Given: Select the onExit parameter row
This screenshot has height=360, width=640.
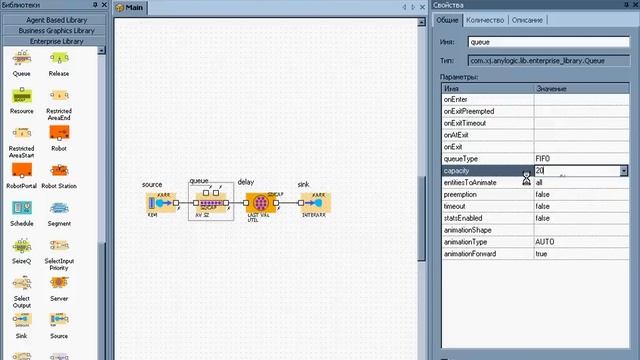Looking at the screenshot, I should [x=535, y=147].
